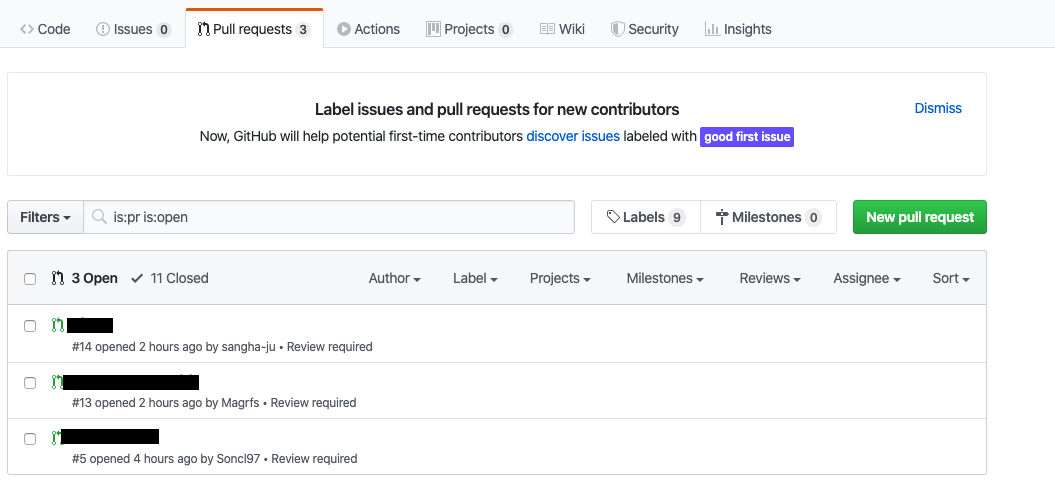Open the Wiki tab
1055x504 pixels.
coord(562,29)
